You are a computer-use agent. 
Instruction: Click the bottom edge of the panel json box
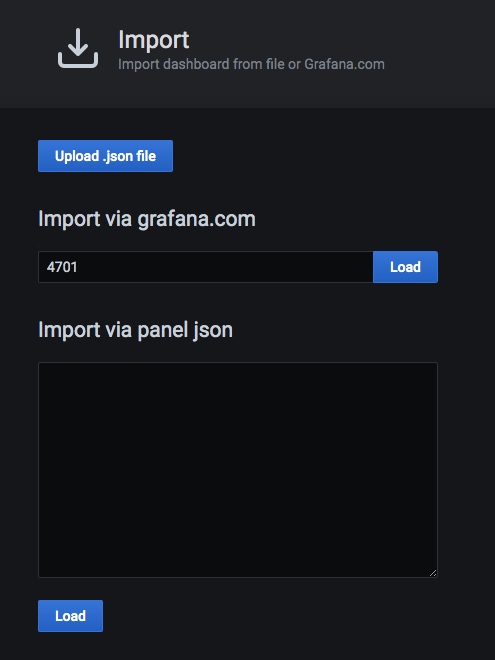238,577
